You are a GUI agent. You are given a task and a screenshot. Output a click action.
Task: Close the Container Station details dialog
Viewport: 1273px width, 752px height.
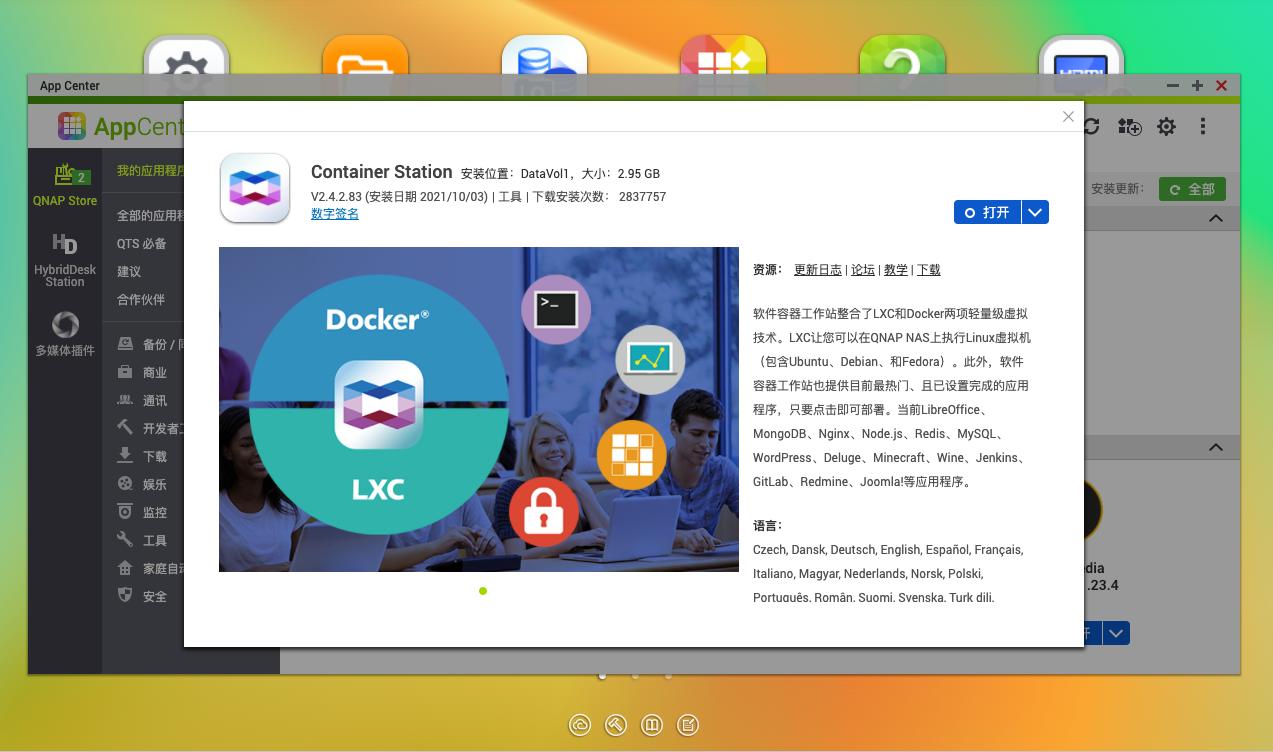(1068, 117)
